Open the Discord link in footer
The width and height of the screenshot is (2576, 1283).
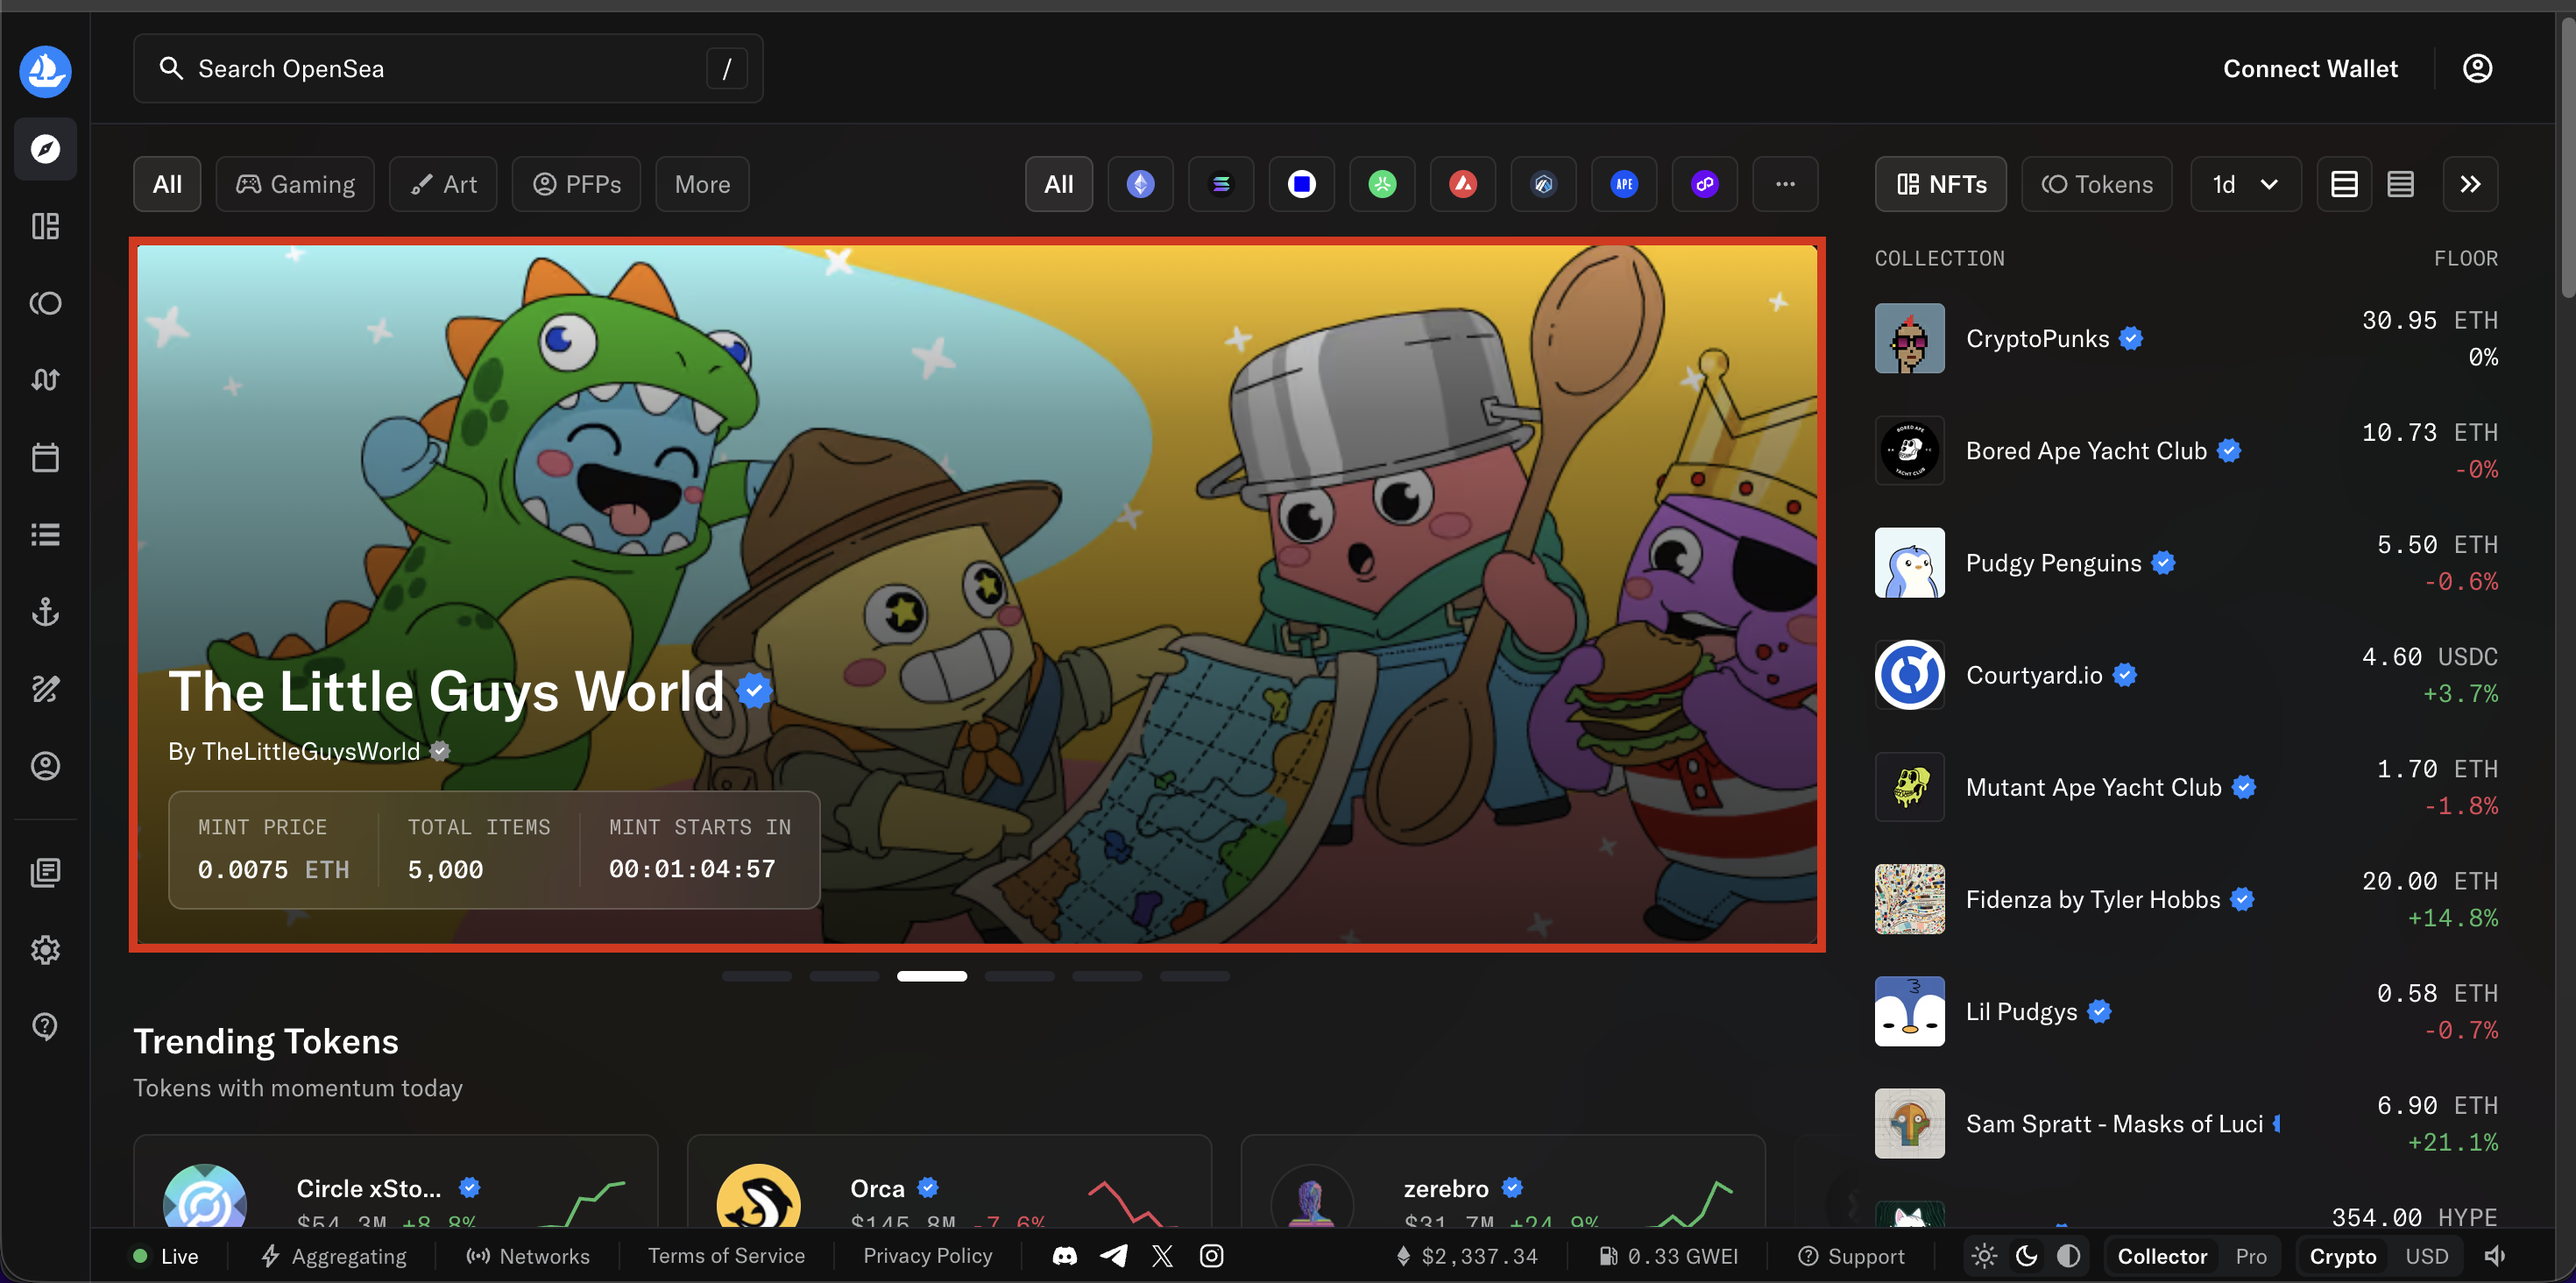pyautogui.click(x=1065, y=1256)
